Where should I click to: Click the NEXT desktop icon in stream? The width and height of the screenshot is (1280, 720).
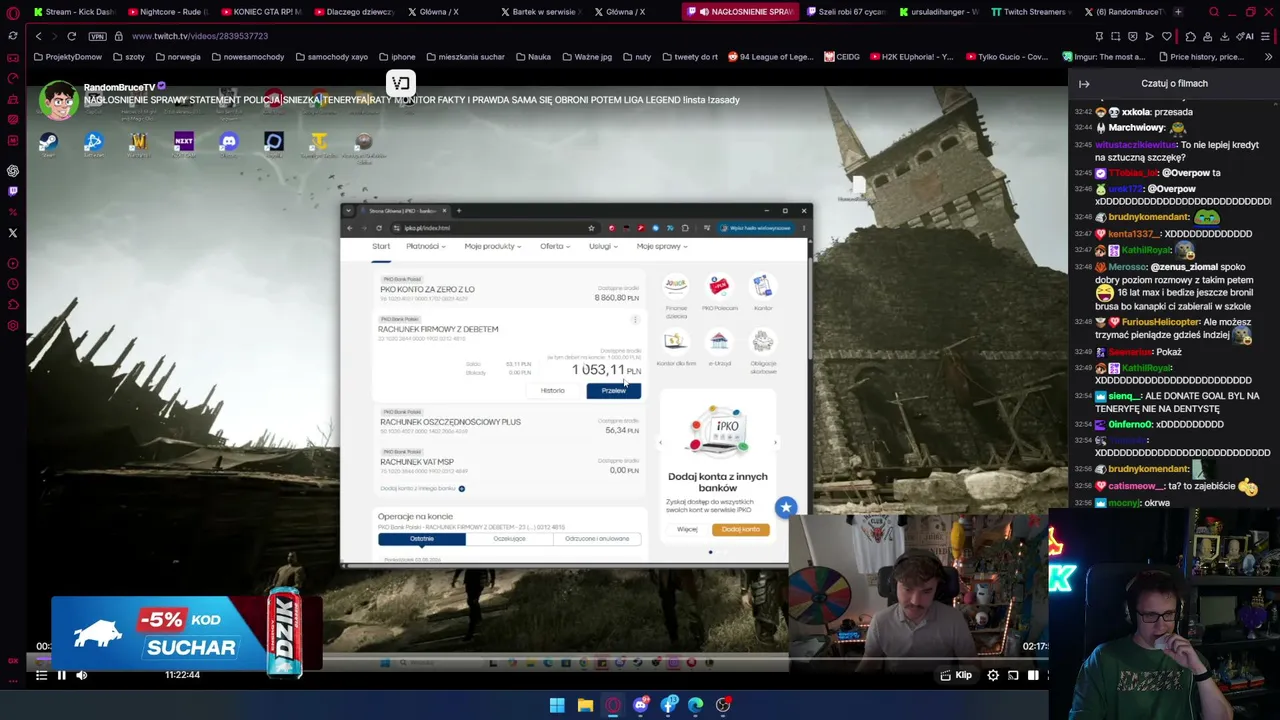pyautogui.click(x=183, y=143)
